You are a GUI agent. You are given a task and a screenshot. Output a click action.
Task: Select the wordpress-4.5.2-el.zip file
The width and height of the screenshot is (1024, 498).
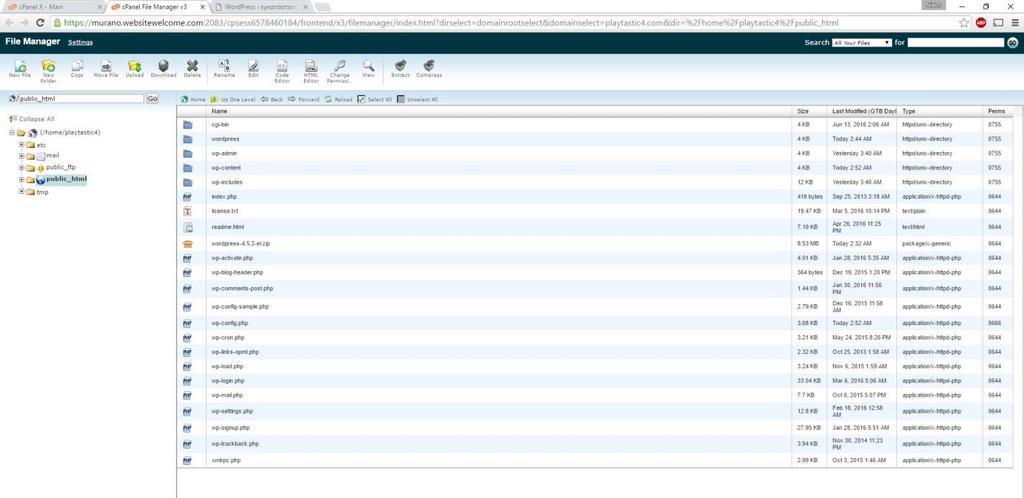tap(594, 243)
